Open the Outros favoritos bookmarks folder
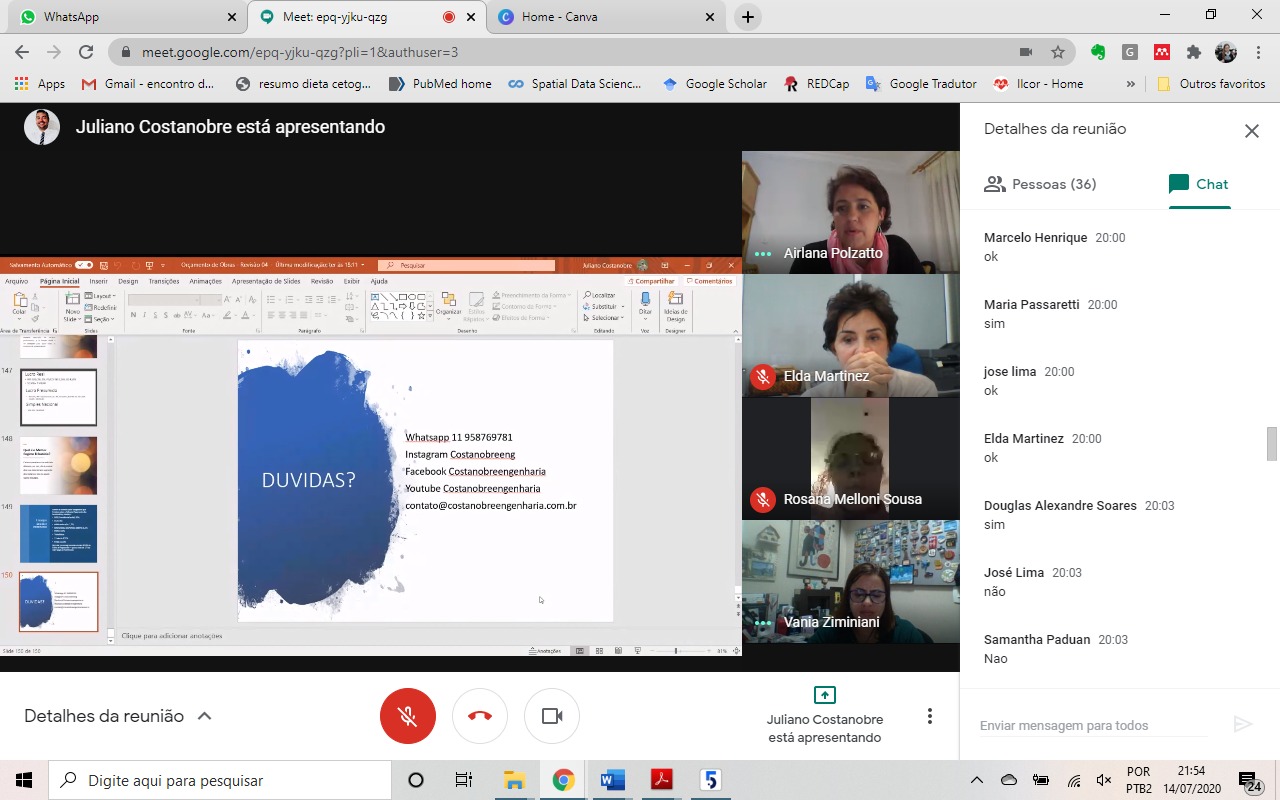 [1211, 84]
